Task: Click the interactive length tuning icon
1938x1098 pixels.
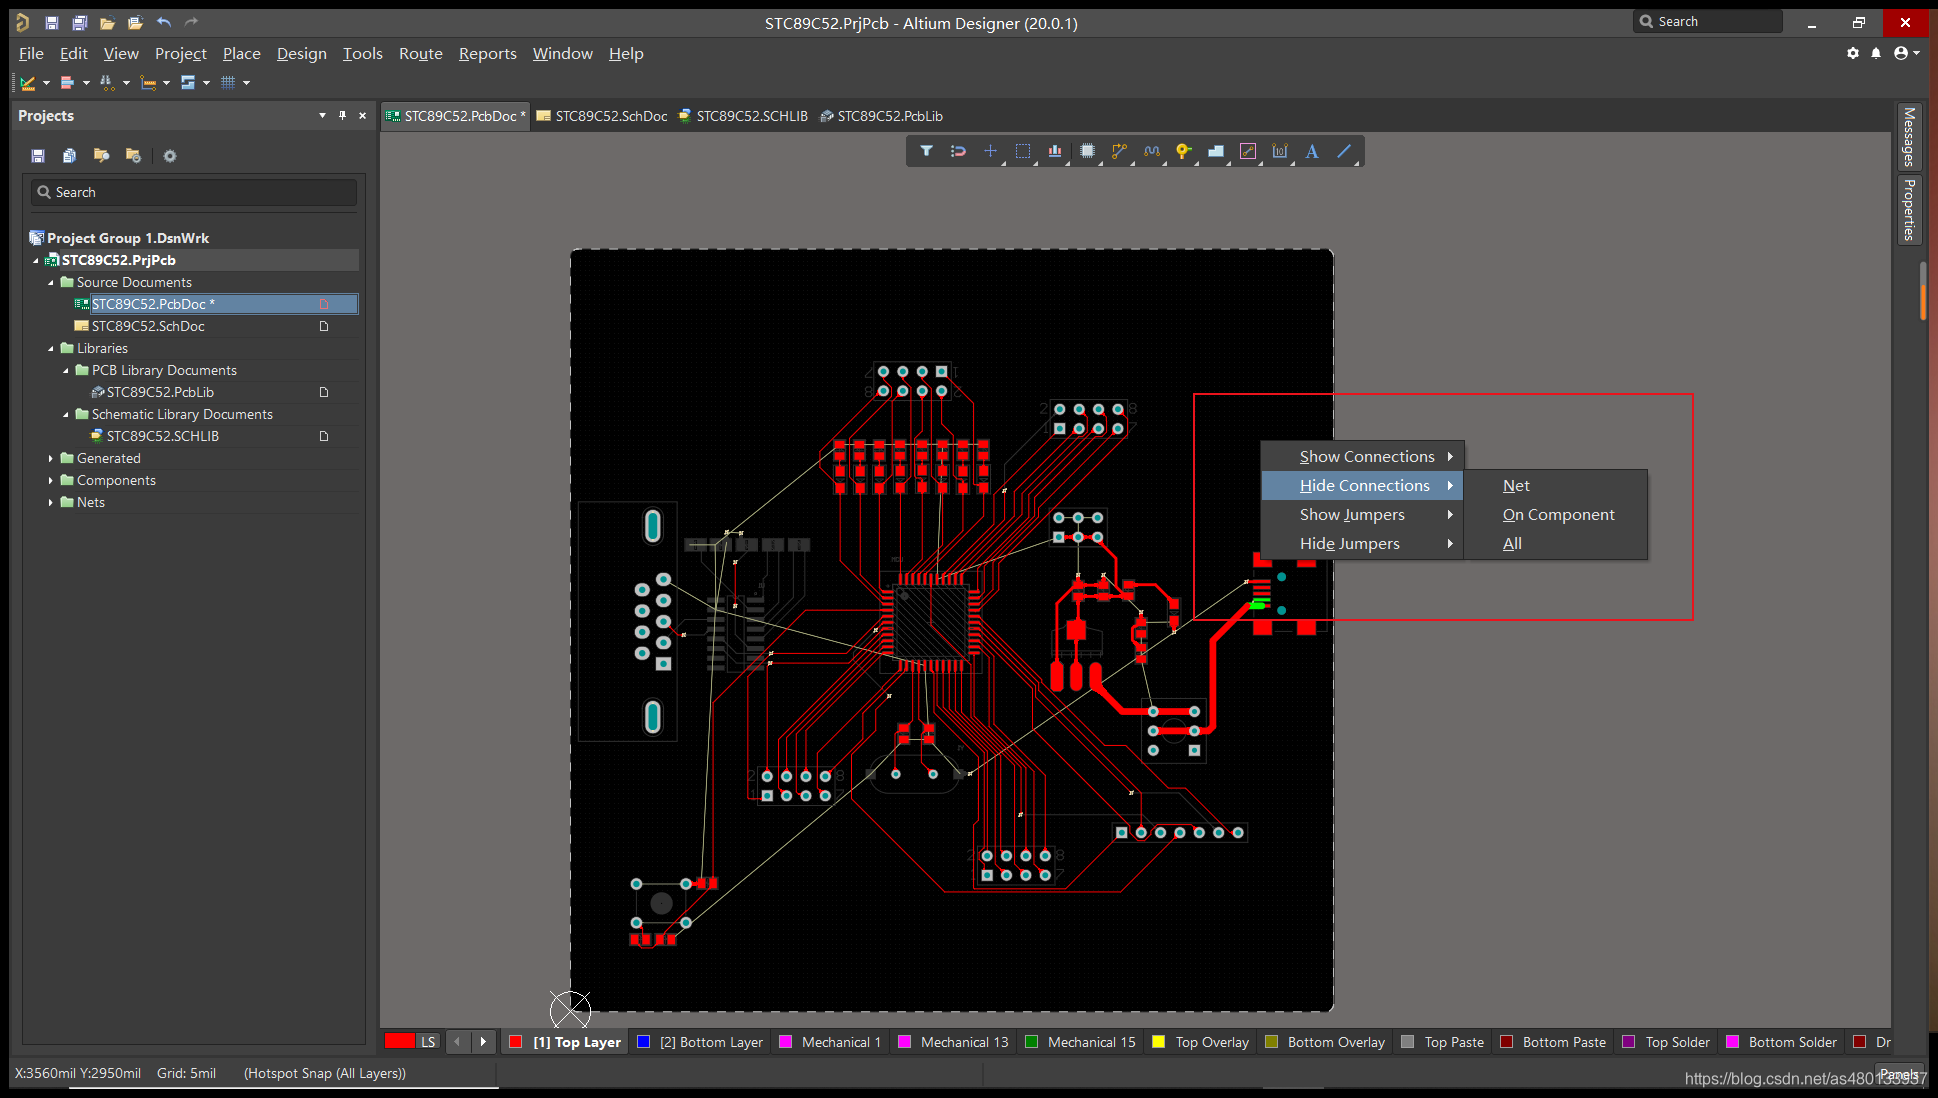Action: click(x=1152, y=151)
